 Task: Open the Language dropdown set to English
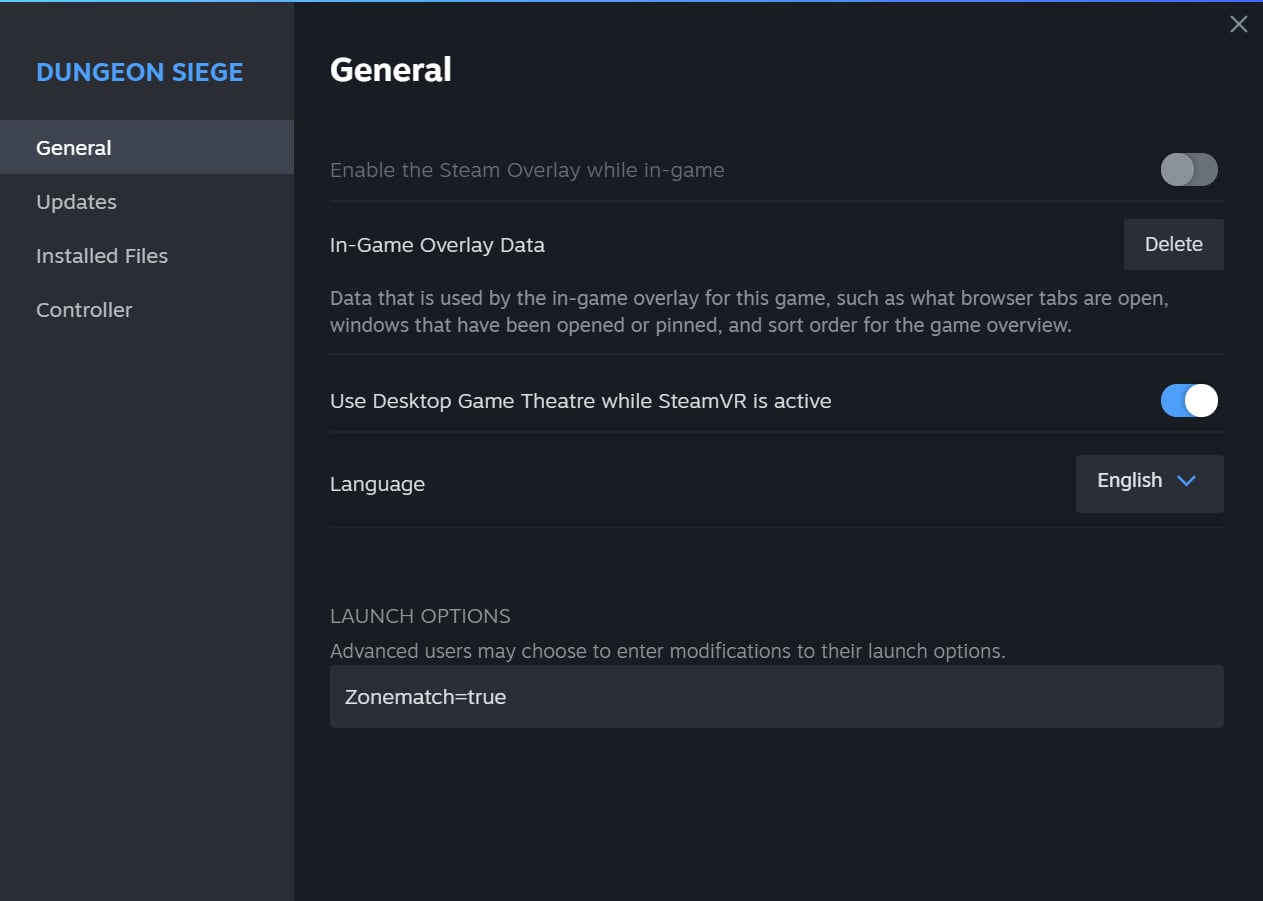click(x=1148, y=484)
